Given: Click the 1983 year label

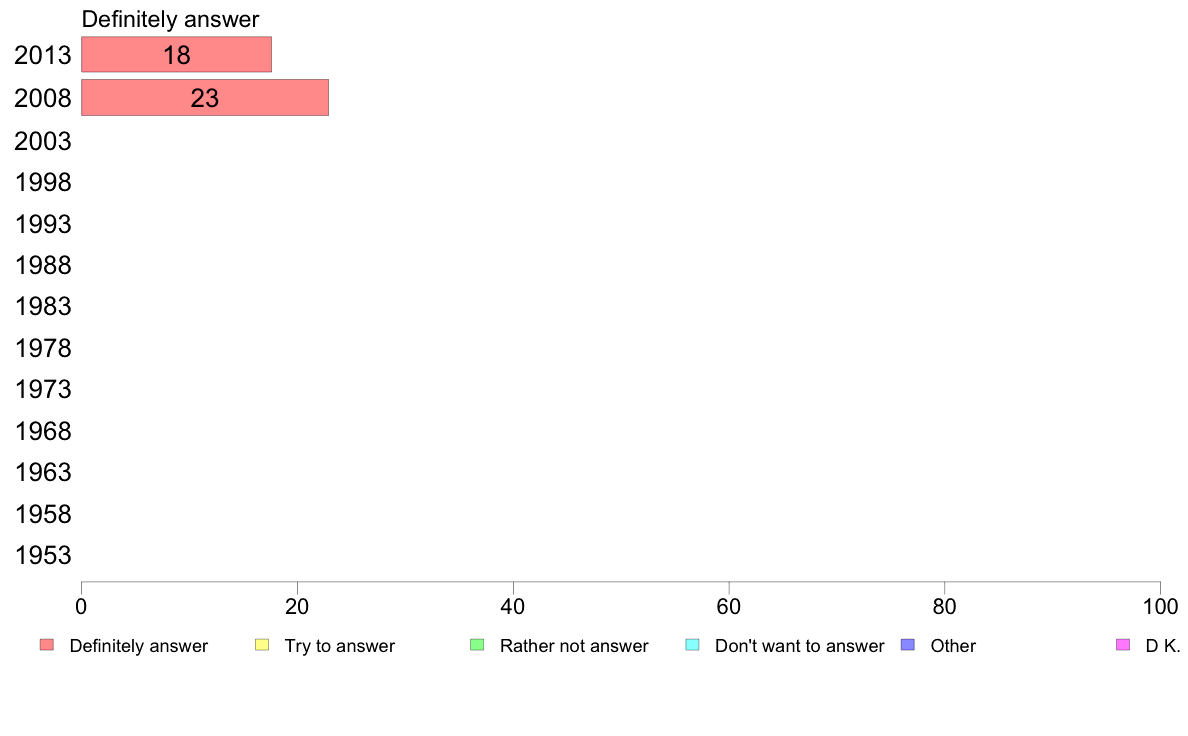Looking at the screenshot, I should (x=43, y=307).
